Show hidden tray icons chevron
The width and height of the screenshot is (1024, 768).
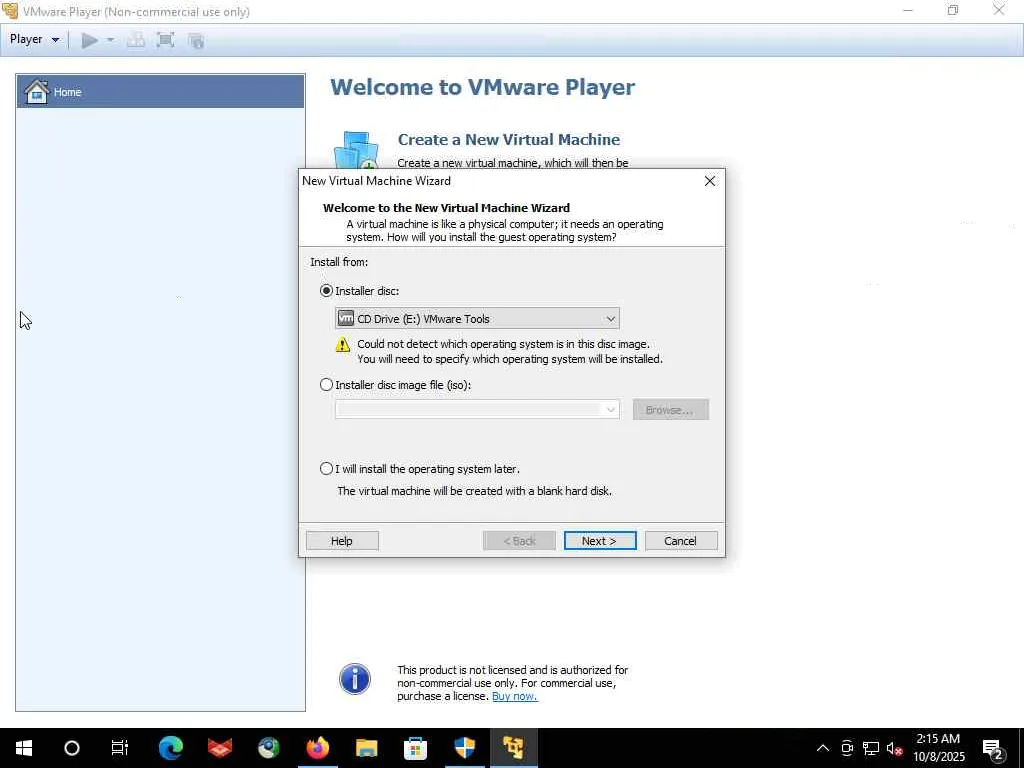(823, 748)
